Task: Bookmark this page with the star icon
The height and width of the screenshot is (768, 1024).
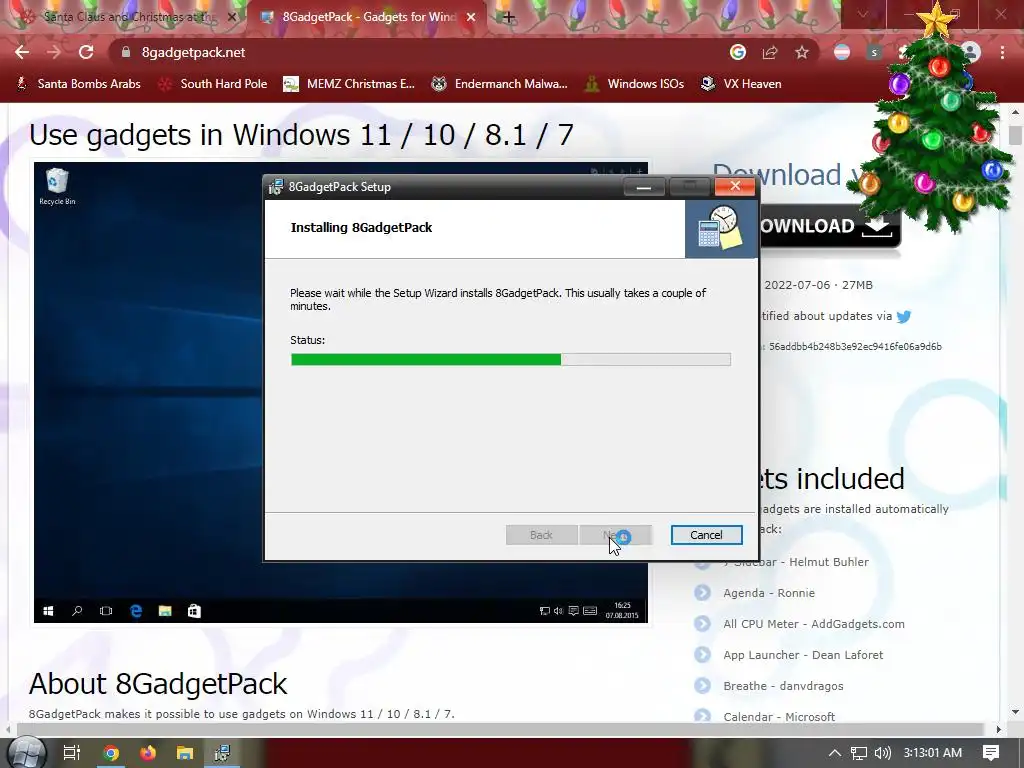Action: click(802, 52)
